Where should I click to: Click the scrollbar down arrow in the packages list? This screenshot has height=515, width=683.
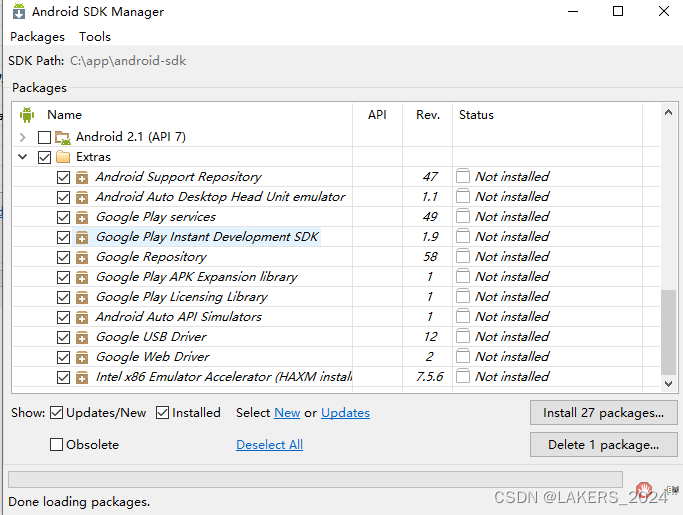coord(669,382)
